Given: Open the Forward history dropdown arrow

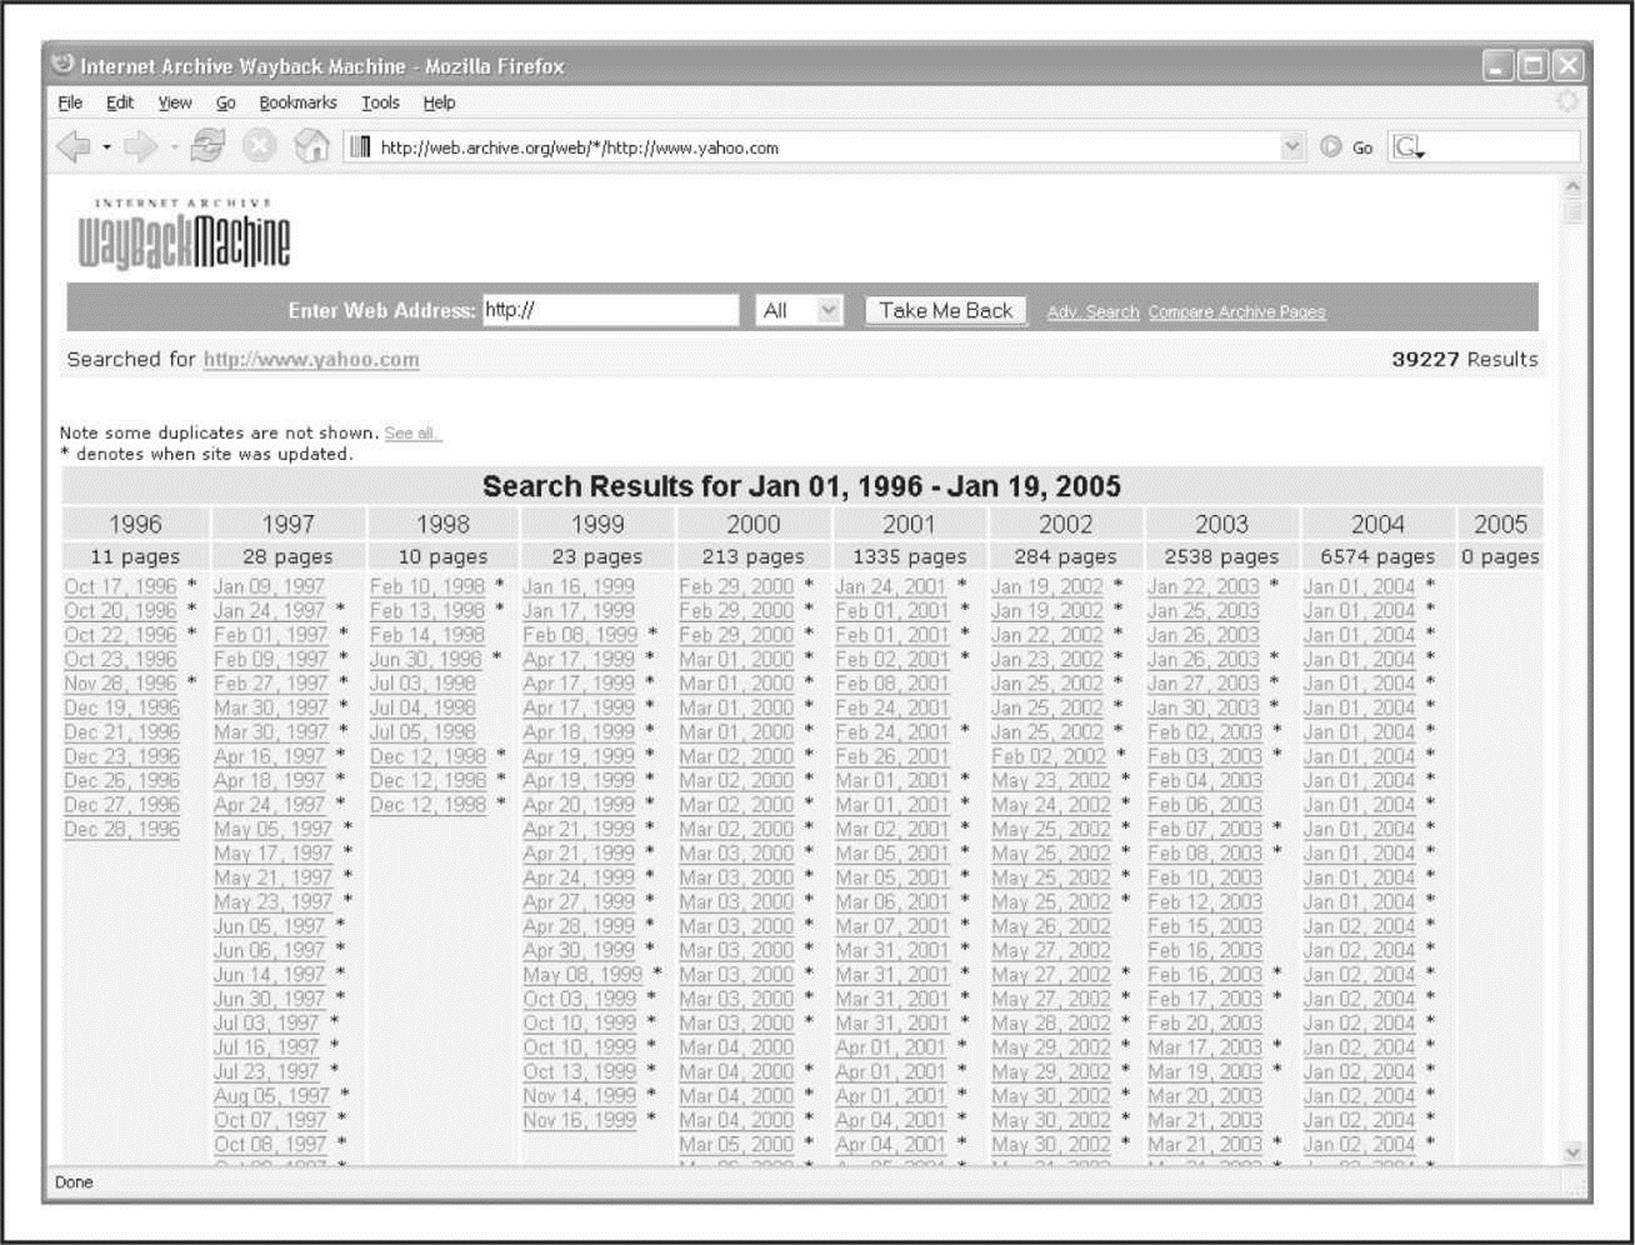Looking at the screenshot, I should [x=173, y=147].
